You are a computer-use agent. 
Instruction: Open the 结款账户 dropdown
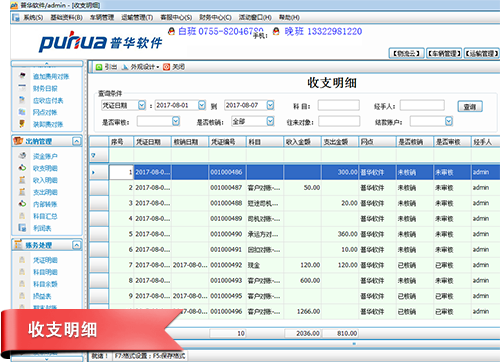449,121
